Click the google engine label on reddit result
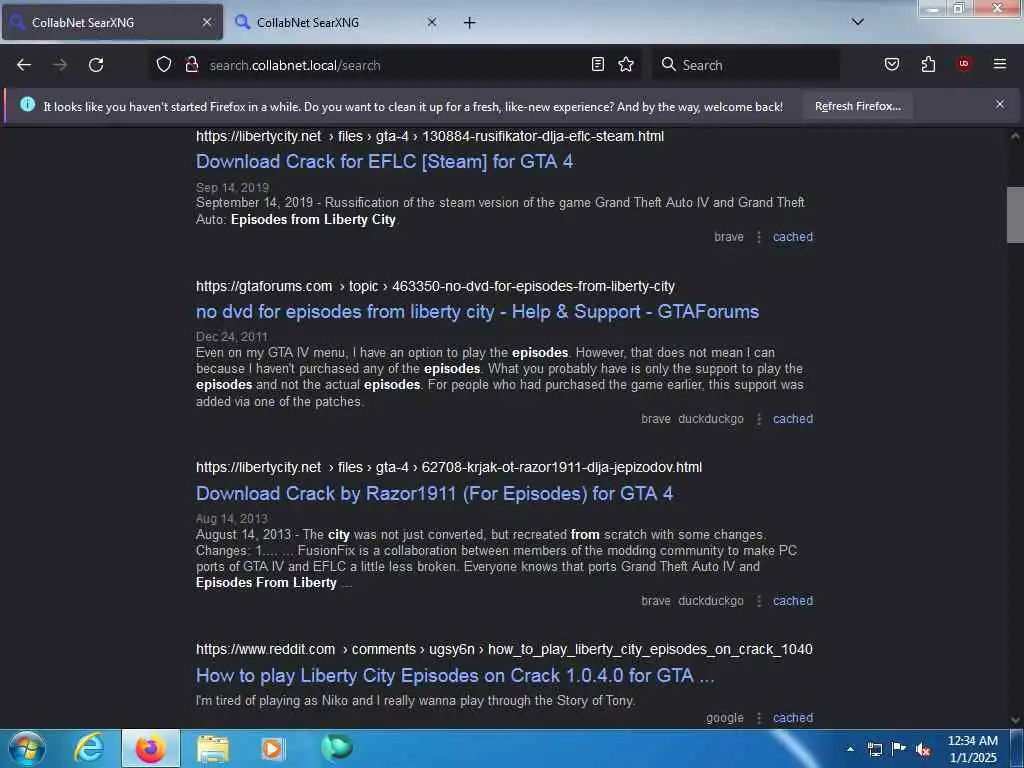1024x768 pixels. point(725,718)
